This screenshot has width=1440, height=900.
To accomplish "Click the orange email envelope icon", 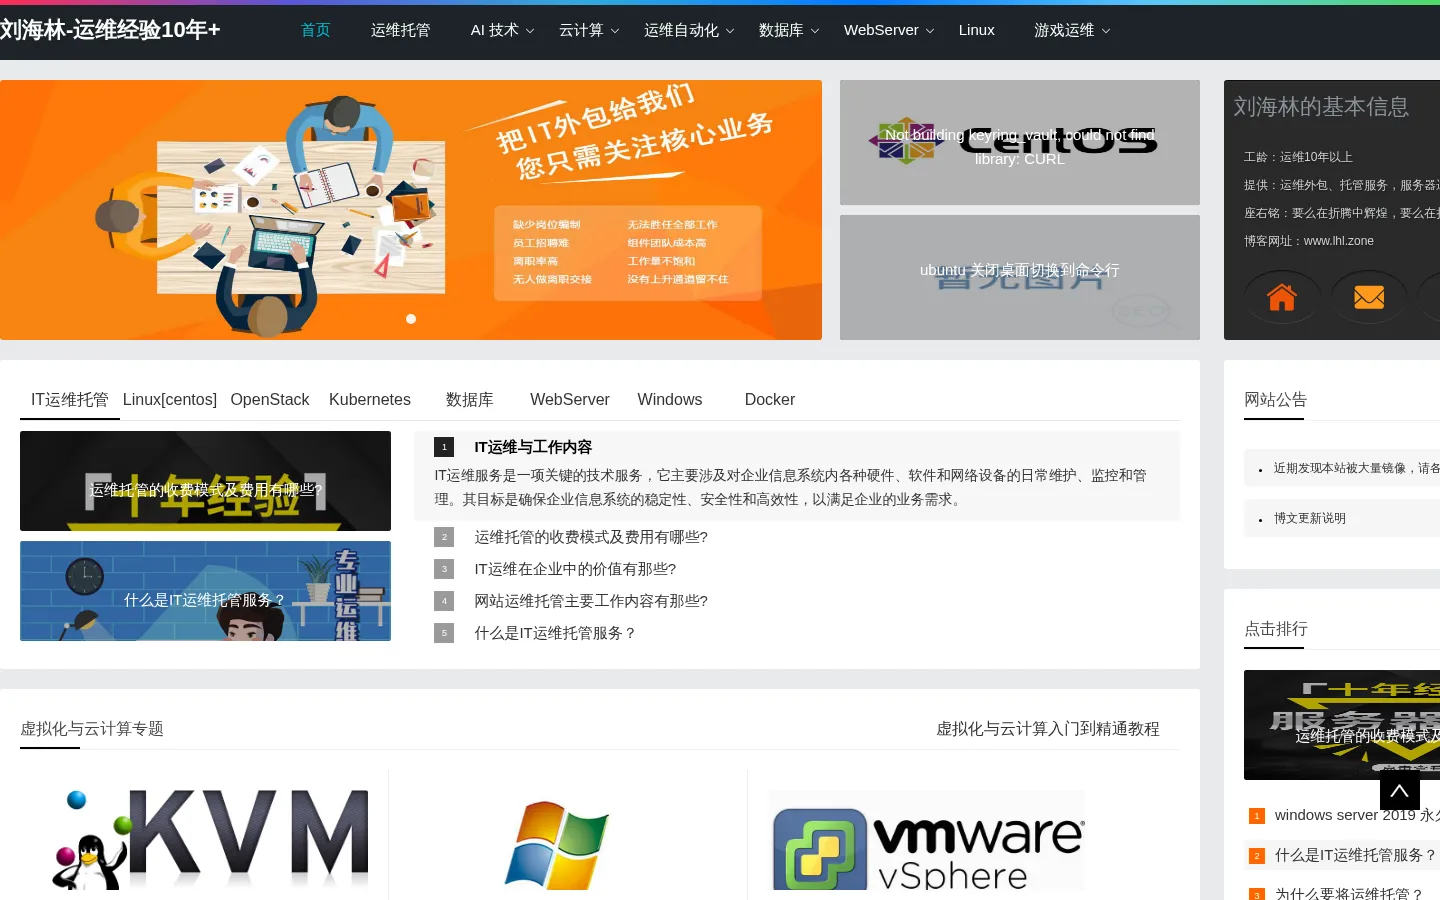I will pos(1369,297).
